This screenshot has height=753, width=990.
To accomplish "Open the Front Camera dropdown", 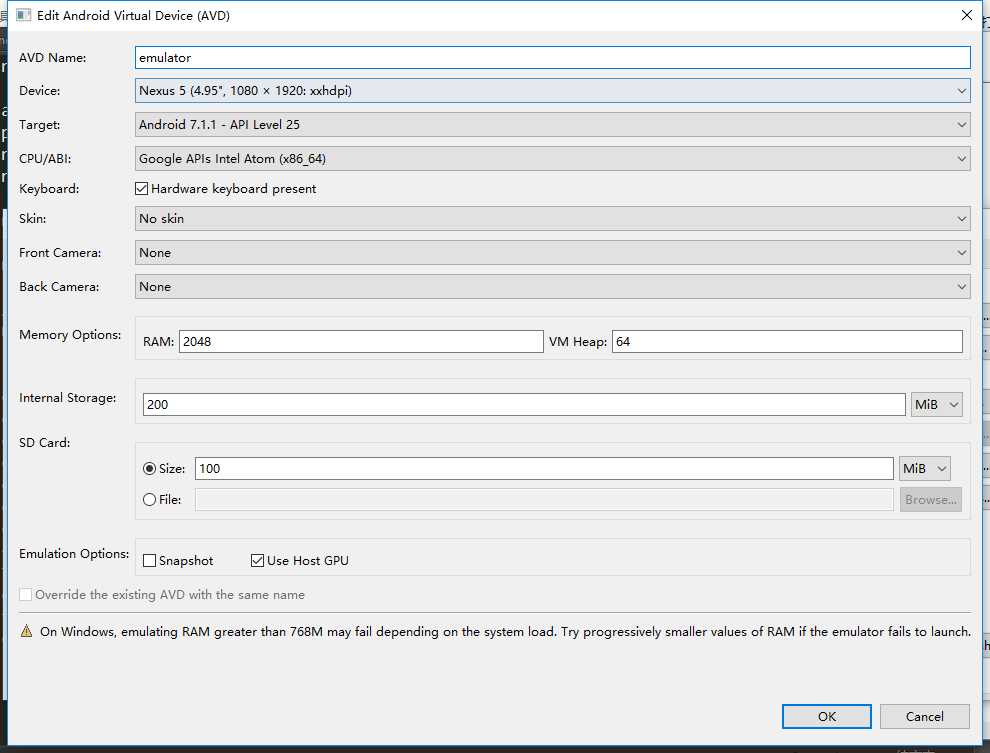I will pos(552,253).
